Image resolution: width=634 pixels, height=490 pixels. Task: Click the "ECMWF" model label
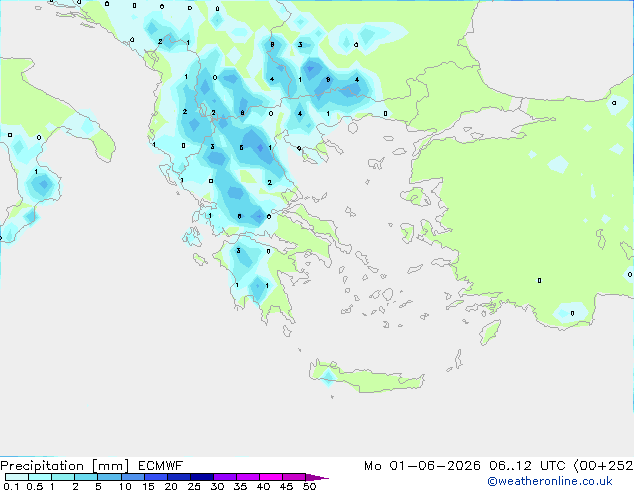click(161, 466)
